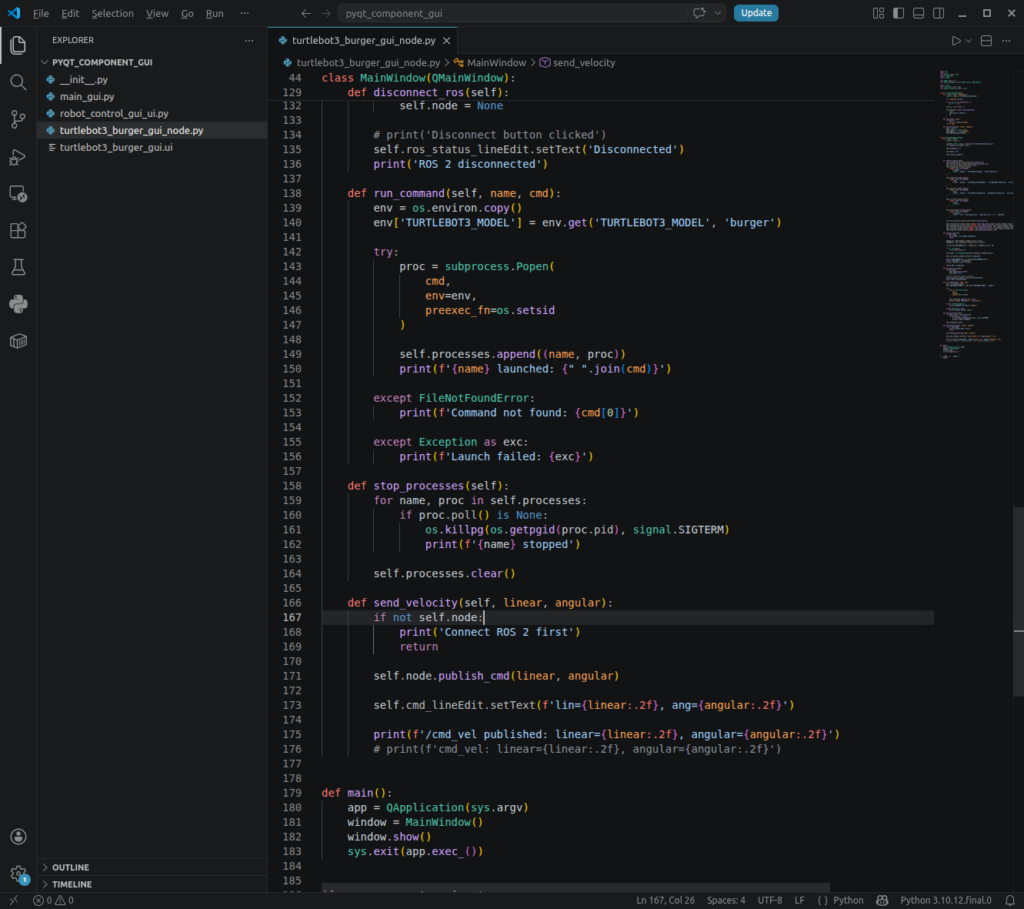Click the editor vertical scrollbar thumb
Viewport: 1024px width, 909px height.
(x=1018, y=601)
